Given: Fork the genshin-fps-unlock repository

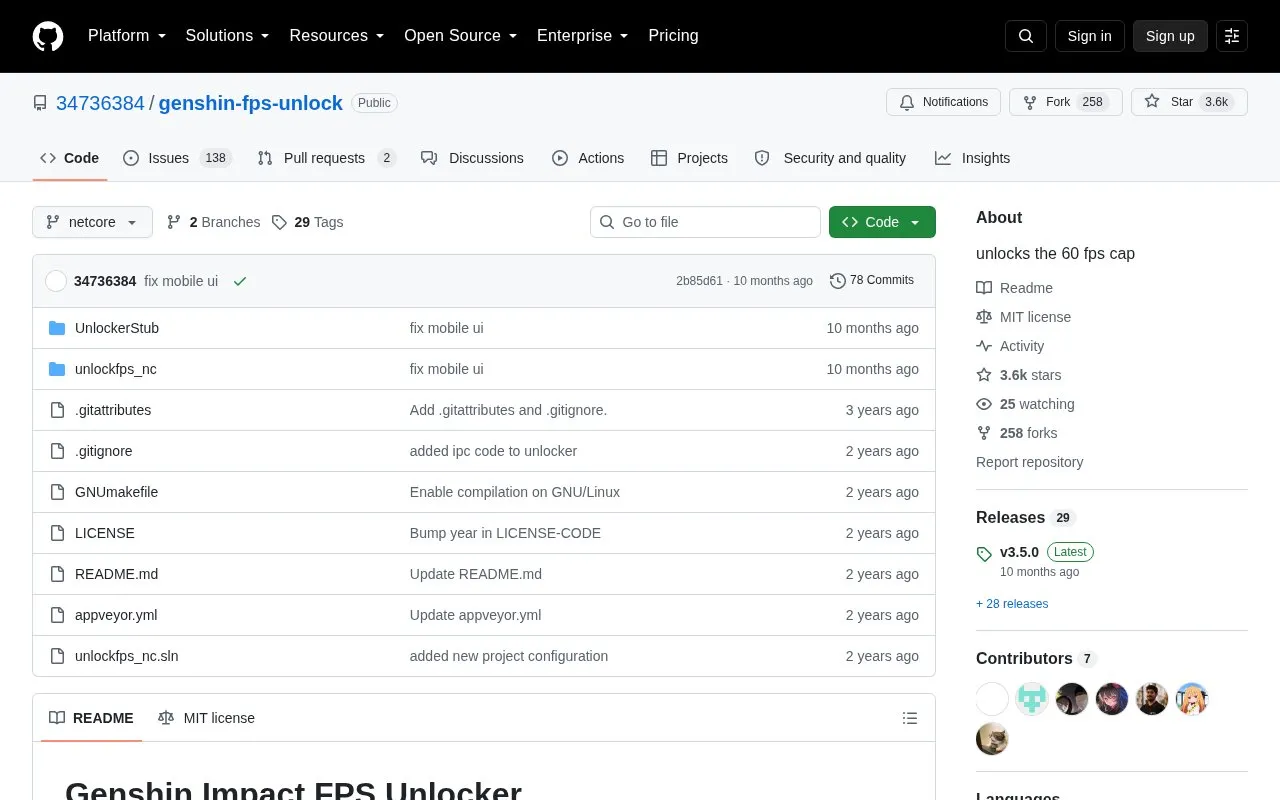Looking at the screenshot, I should pyautogui.click(x=1065, y=102).
